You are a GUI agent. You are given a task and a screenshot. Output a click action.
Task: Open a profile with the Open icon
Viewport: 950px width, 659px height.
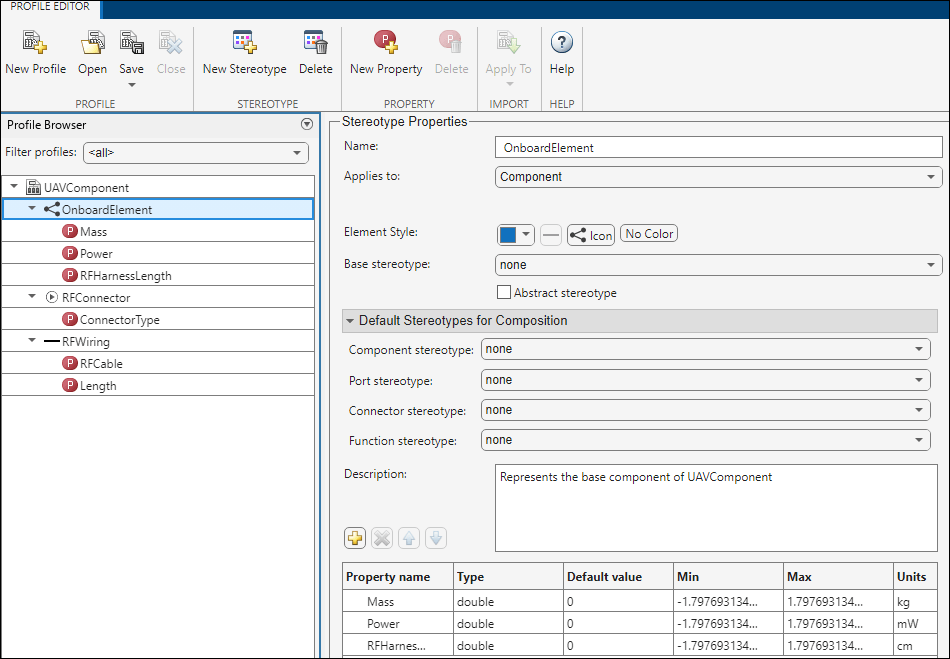pos(93,42)
